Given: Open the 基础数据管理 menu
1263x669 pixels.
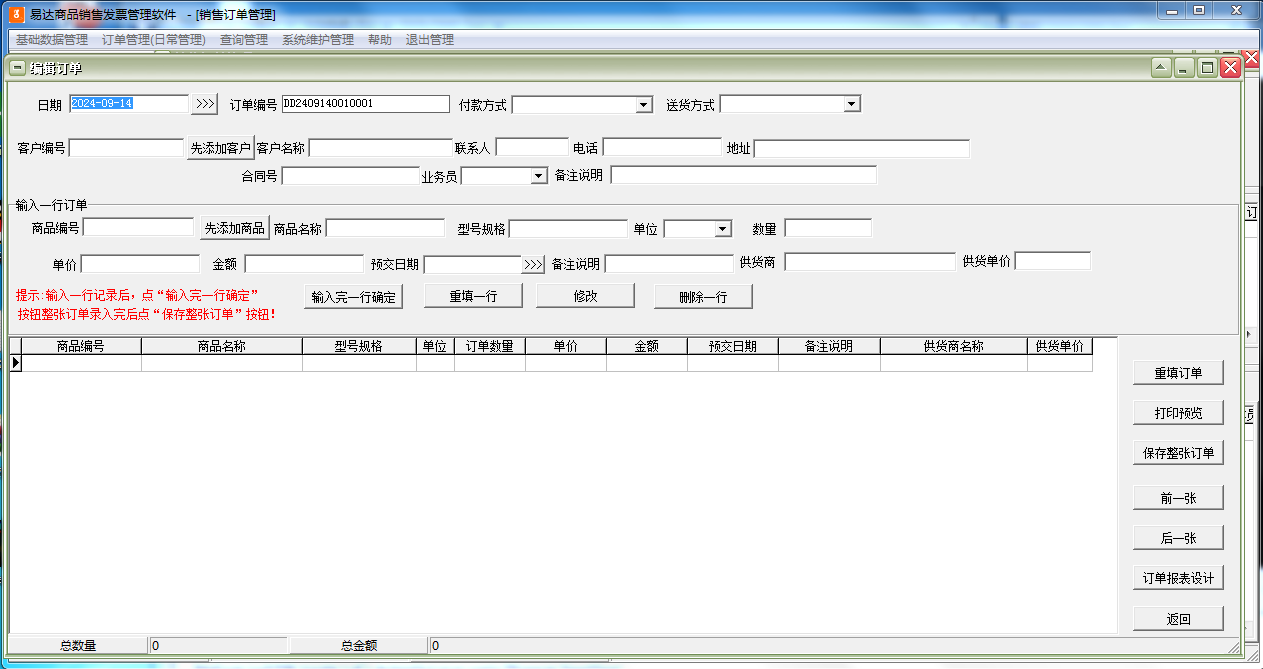Looking at the screenshot, I should (52, 40).
